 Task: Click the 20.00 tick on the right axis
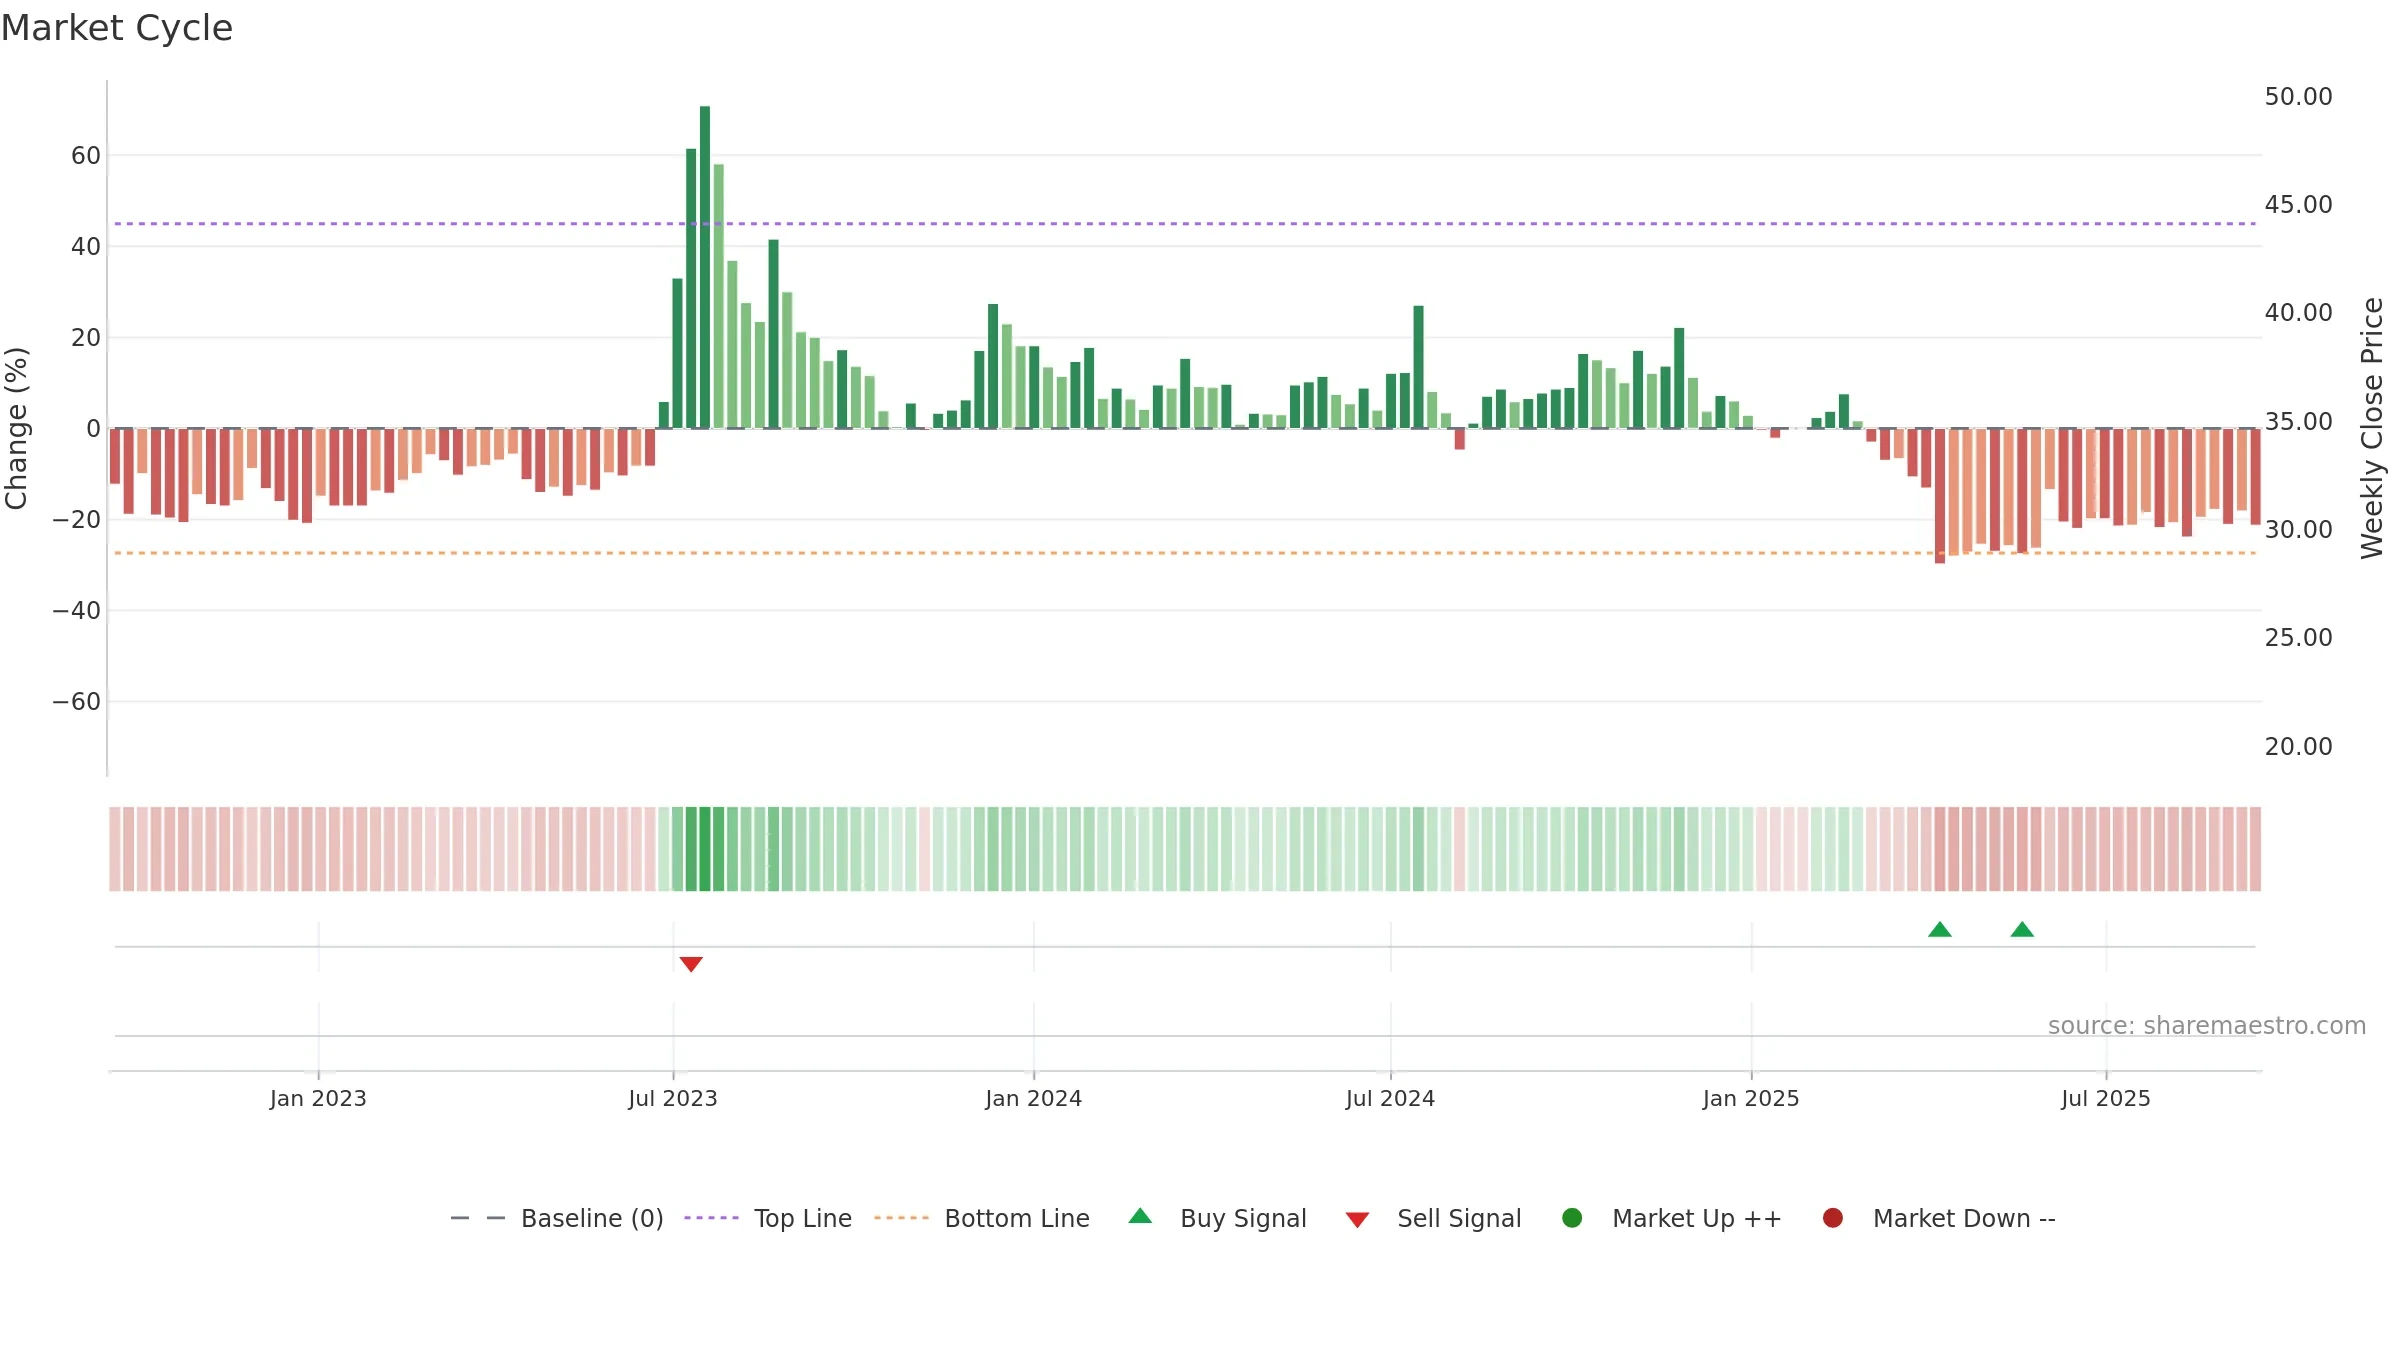click(x=2298, y=746)
